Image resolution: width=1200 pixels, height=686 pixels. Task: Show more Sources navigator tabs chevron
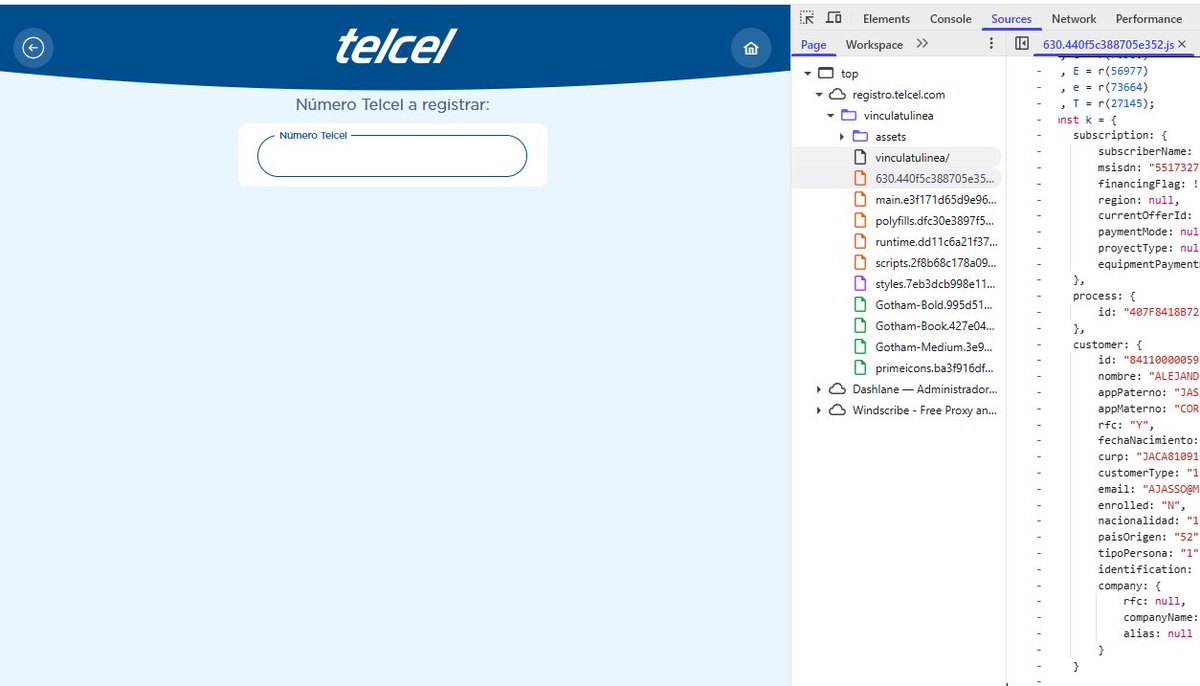coord(922,44)
